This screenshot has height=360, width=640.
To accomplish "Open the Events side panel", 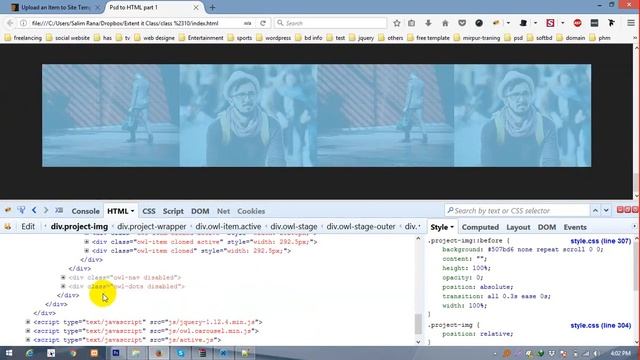I will [575, 227].
